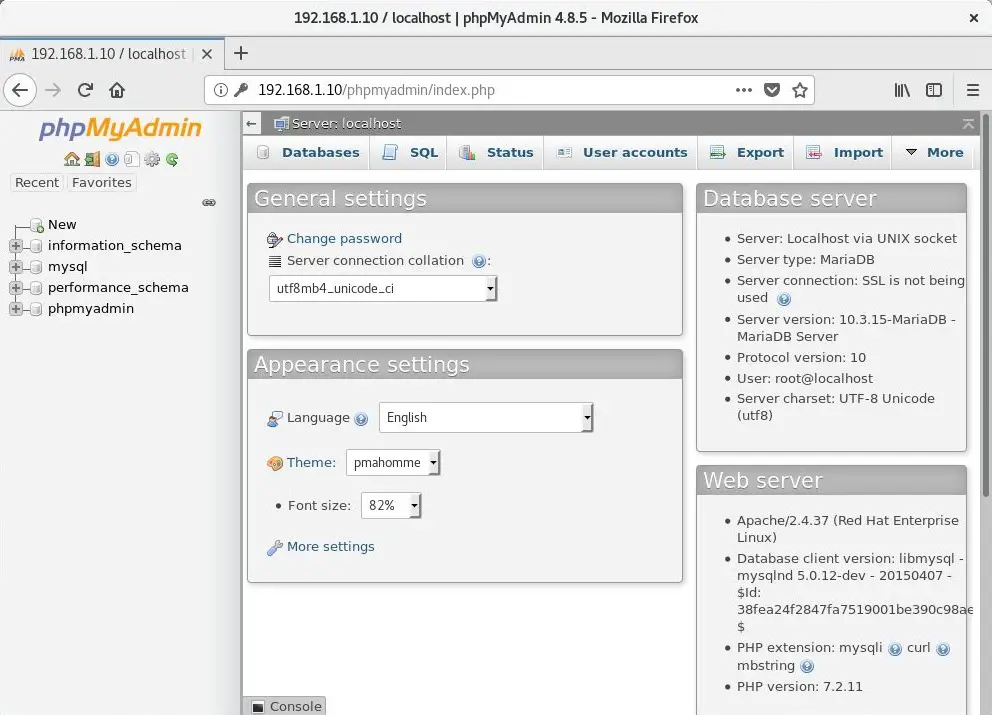The width and height of the screenshot is (992, 715).
Task: Click the help icon next to curl
Action: coord(943,649)
